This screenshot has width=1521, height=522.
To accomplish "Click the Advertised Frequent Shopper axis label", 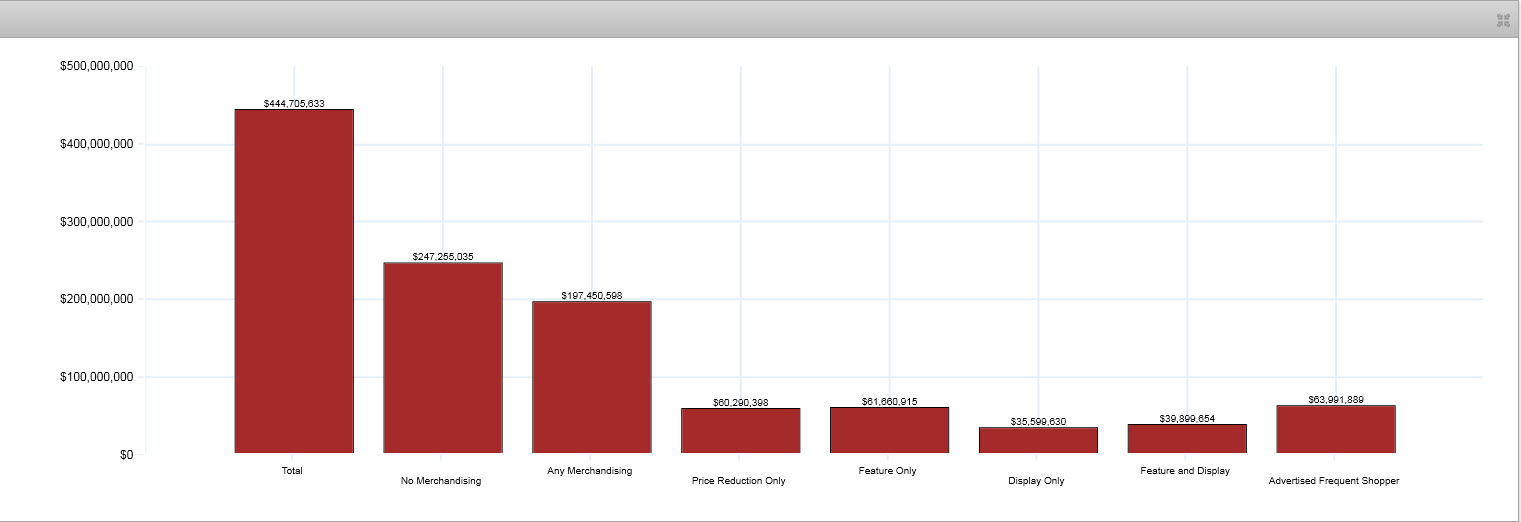I will tap(1333, 481).
